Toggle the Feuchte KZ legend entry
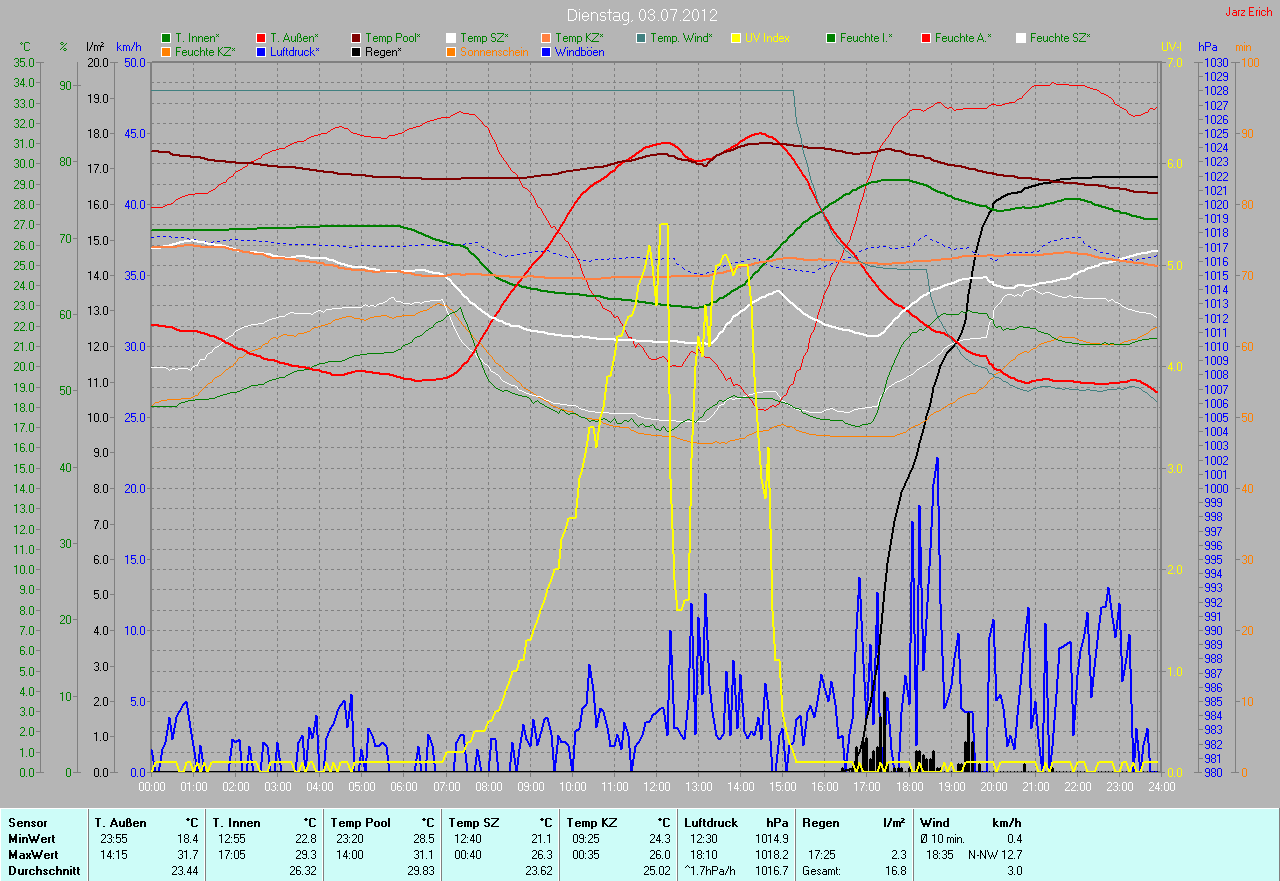The image size is (1280, 881). click(204, 52)
